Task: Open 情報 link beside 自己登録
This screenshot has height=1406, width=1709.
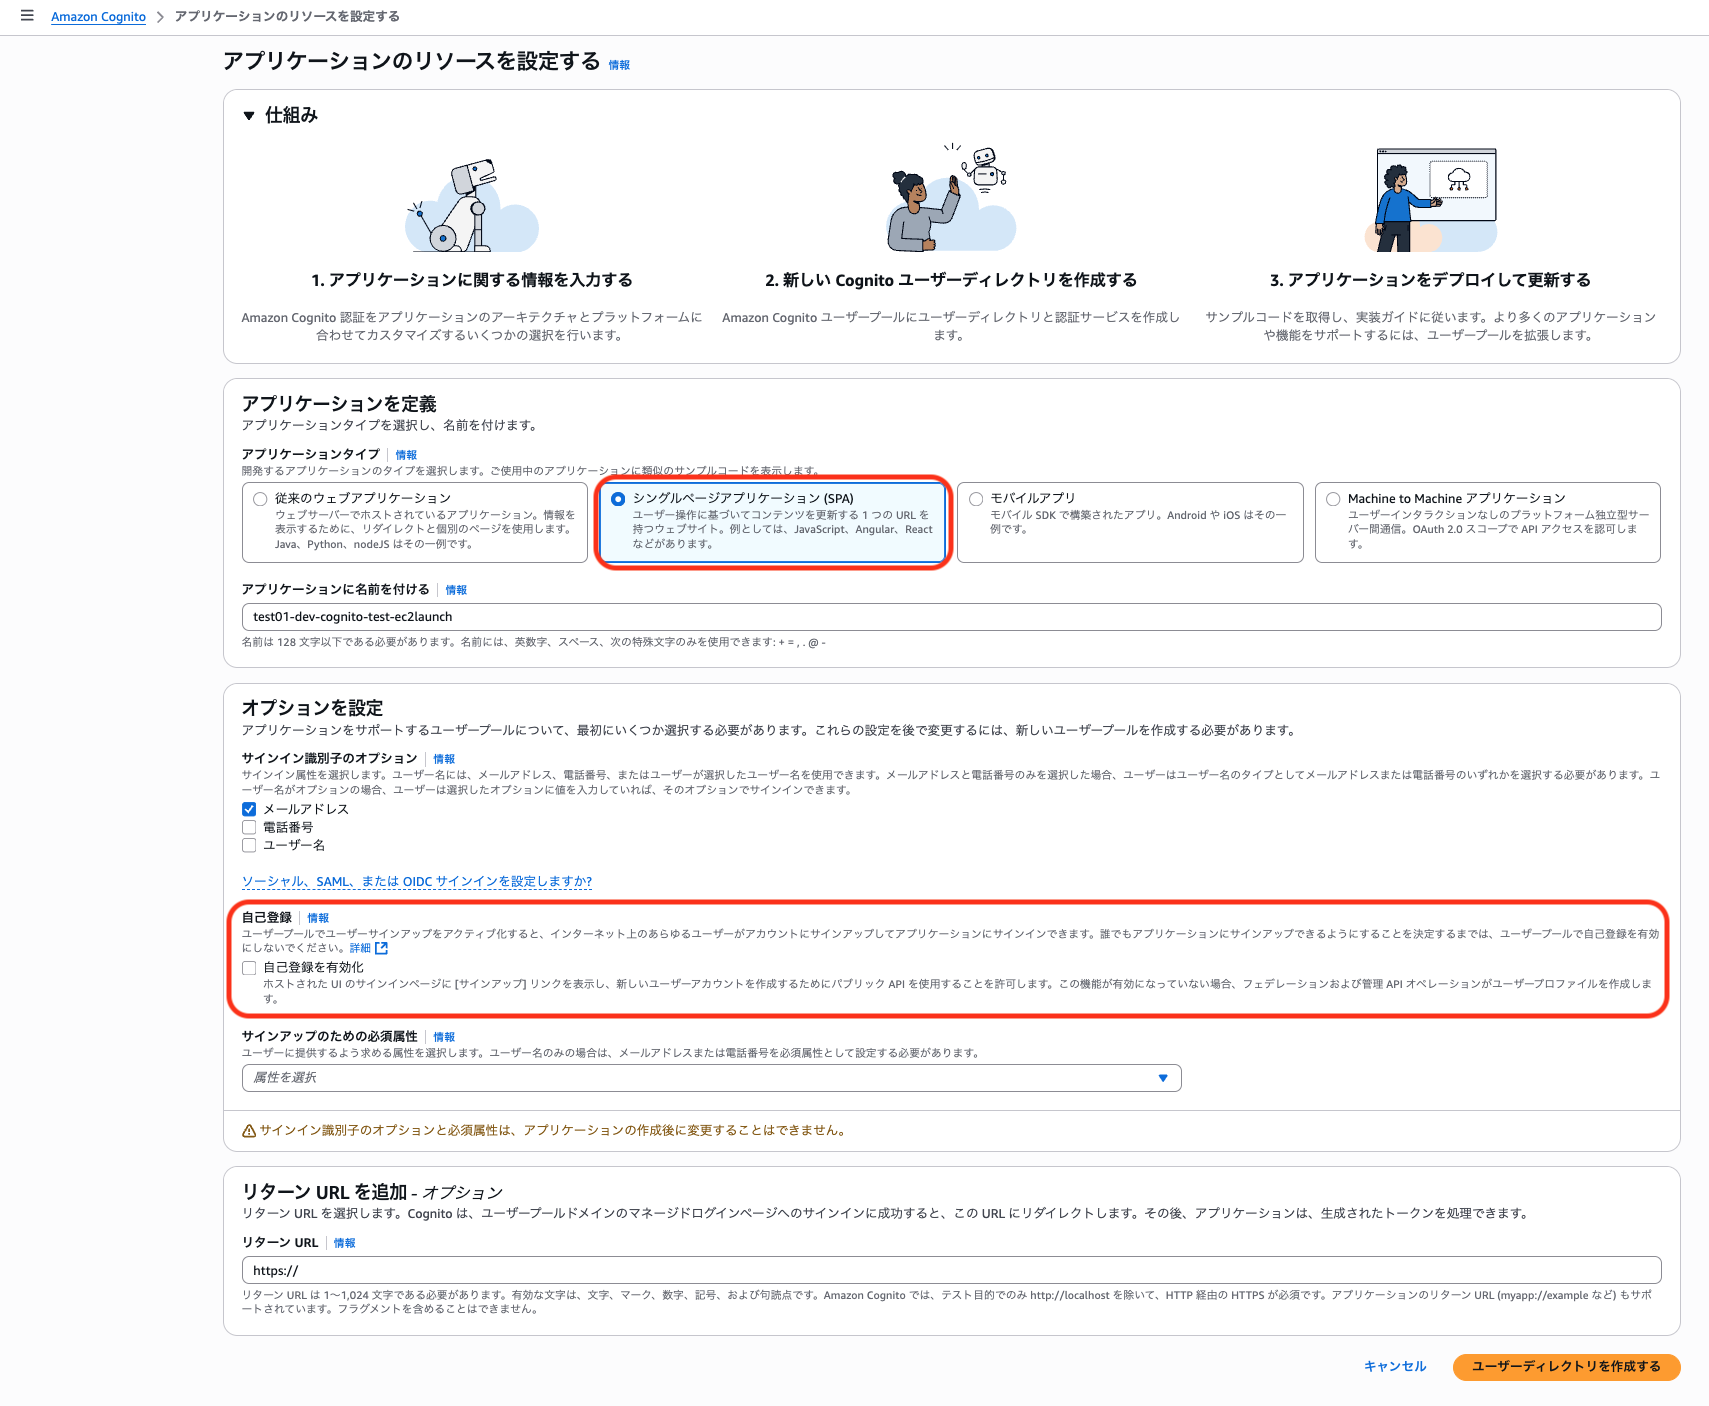Action: tap(318, 918)
